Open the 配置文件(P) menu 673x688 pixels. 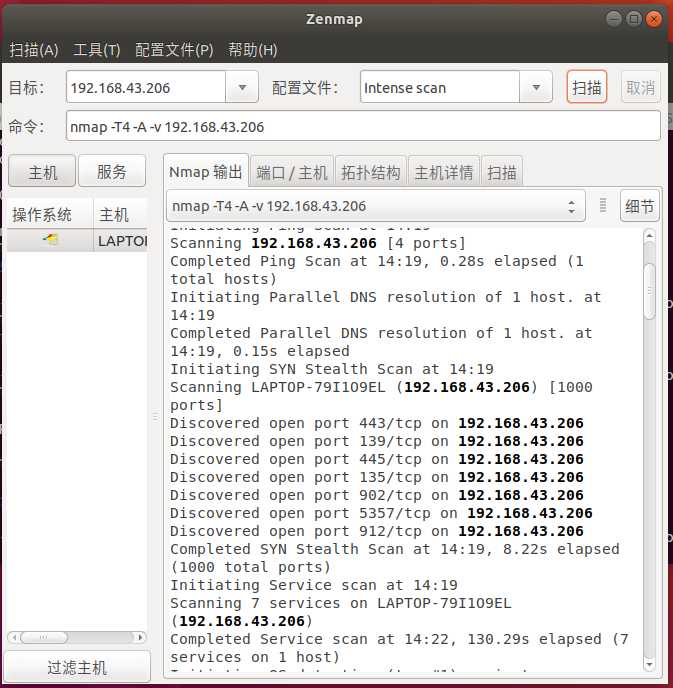click(174, 50)
